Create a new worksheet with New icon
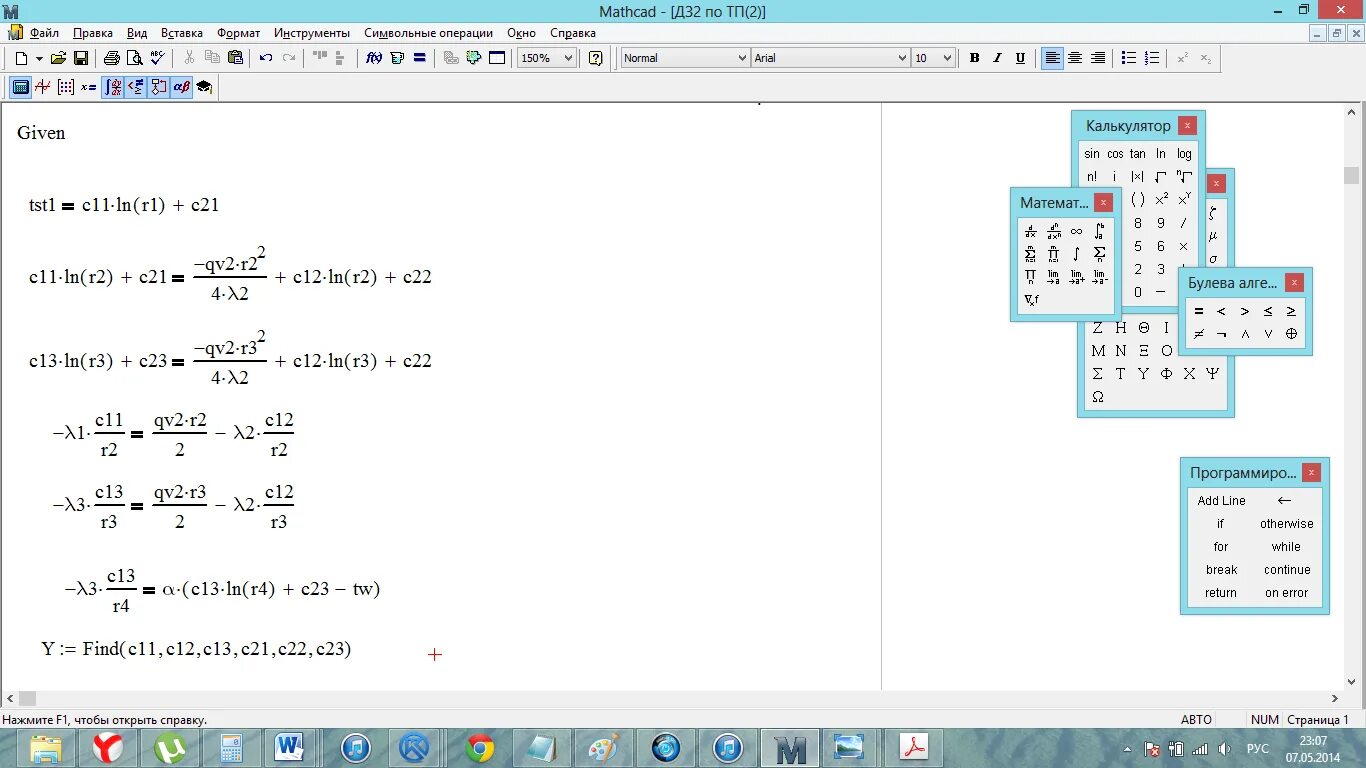The width and height of the screenshot is (1366, 768). [x=21, y=58]
